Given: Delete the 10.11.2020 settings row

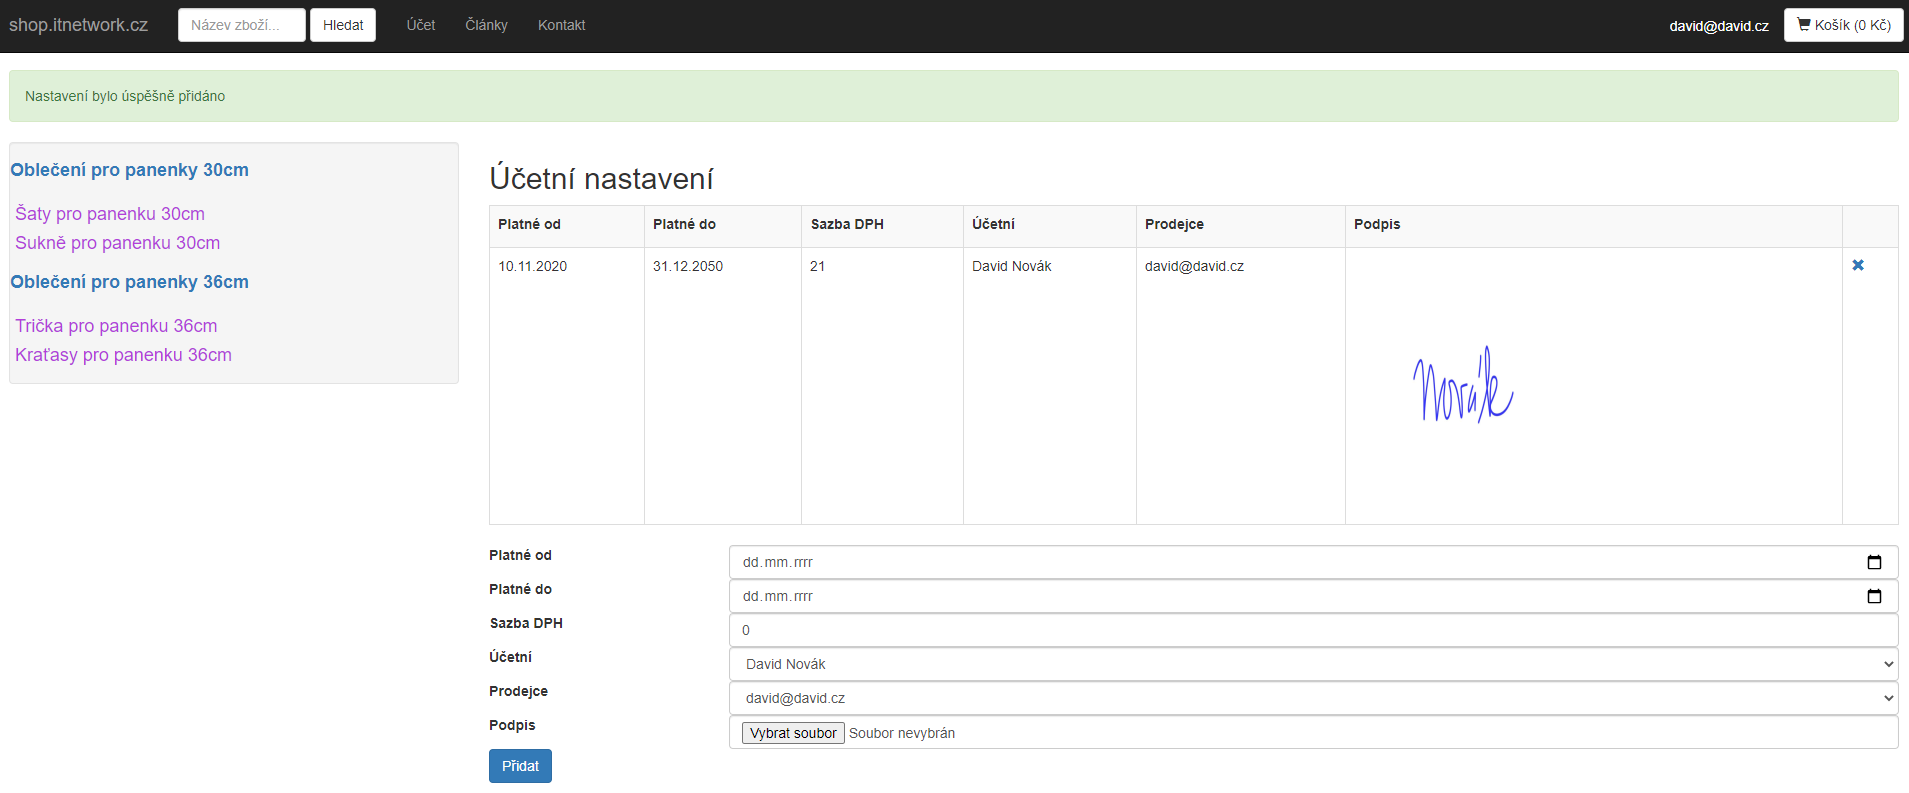Looking at the screenshot, I should 1858,265.
